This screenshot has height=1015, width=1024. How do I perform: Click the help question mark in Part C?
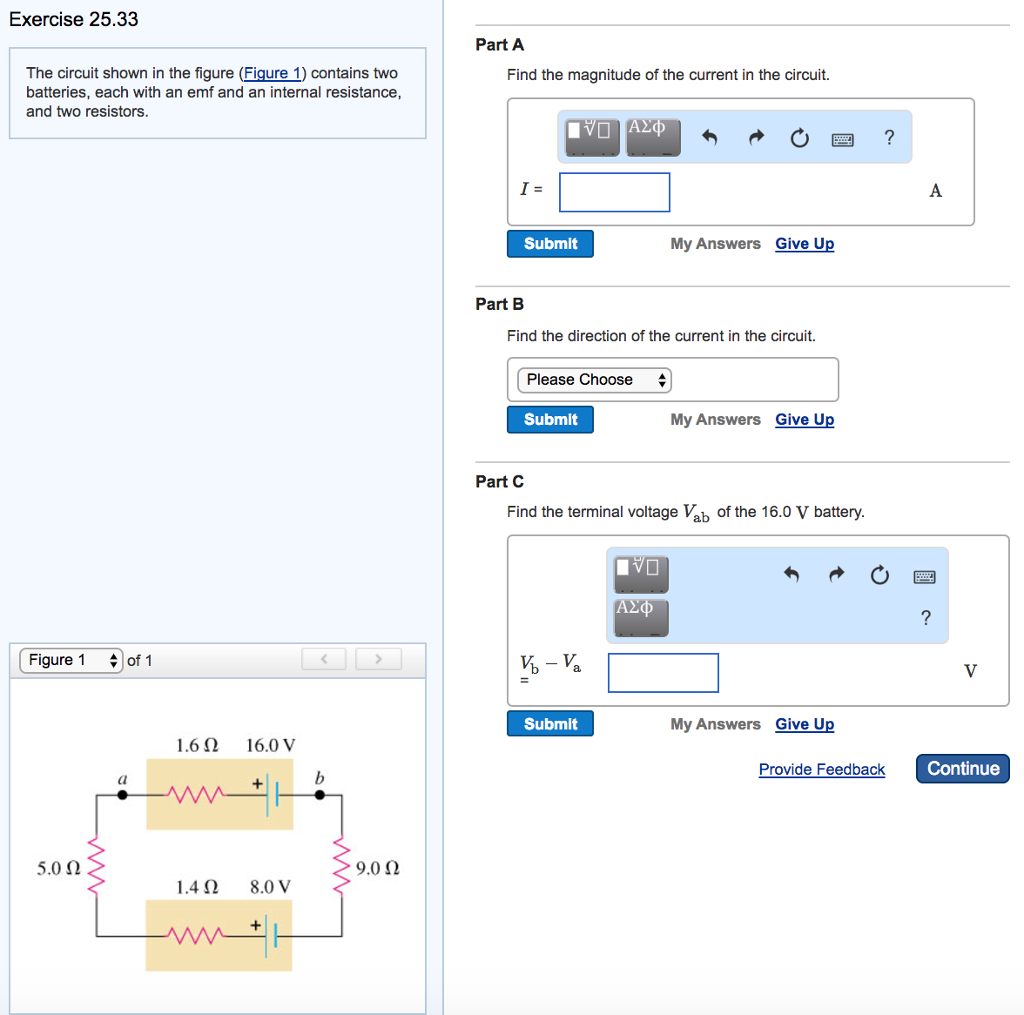pyautogui.click(x=925, y=618)
